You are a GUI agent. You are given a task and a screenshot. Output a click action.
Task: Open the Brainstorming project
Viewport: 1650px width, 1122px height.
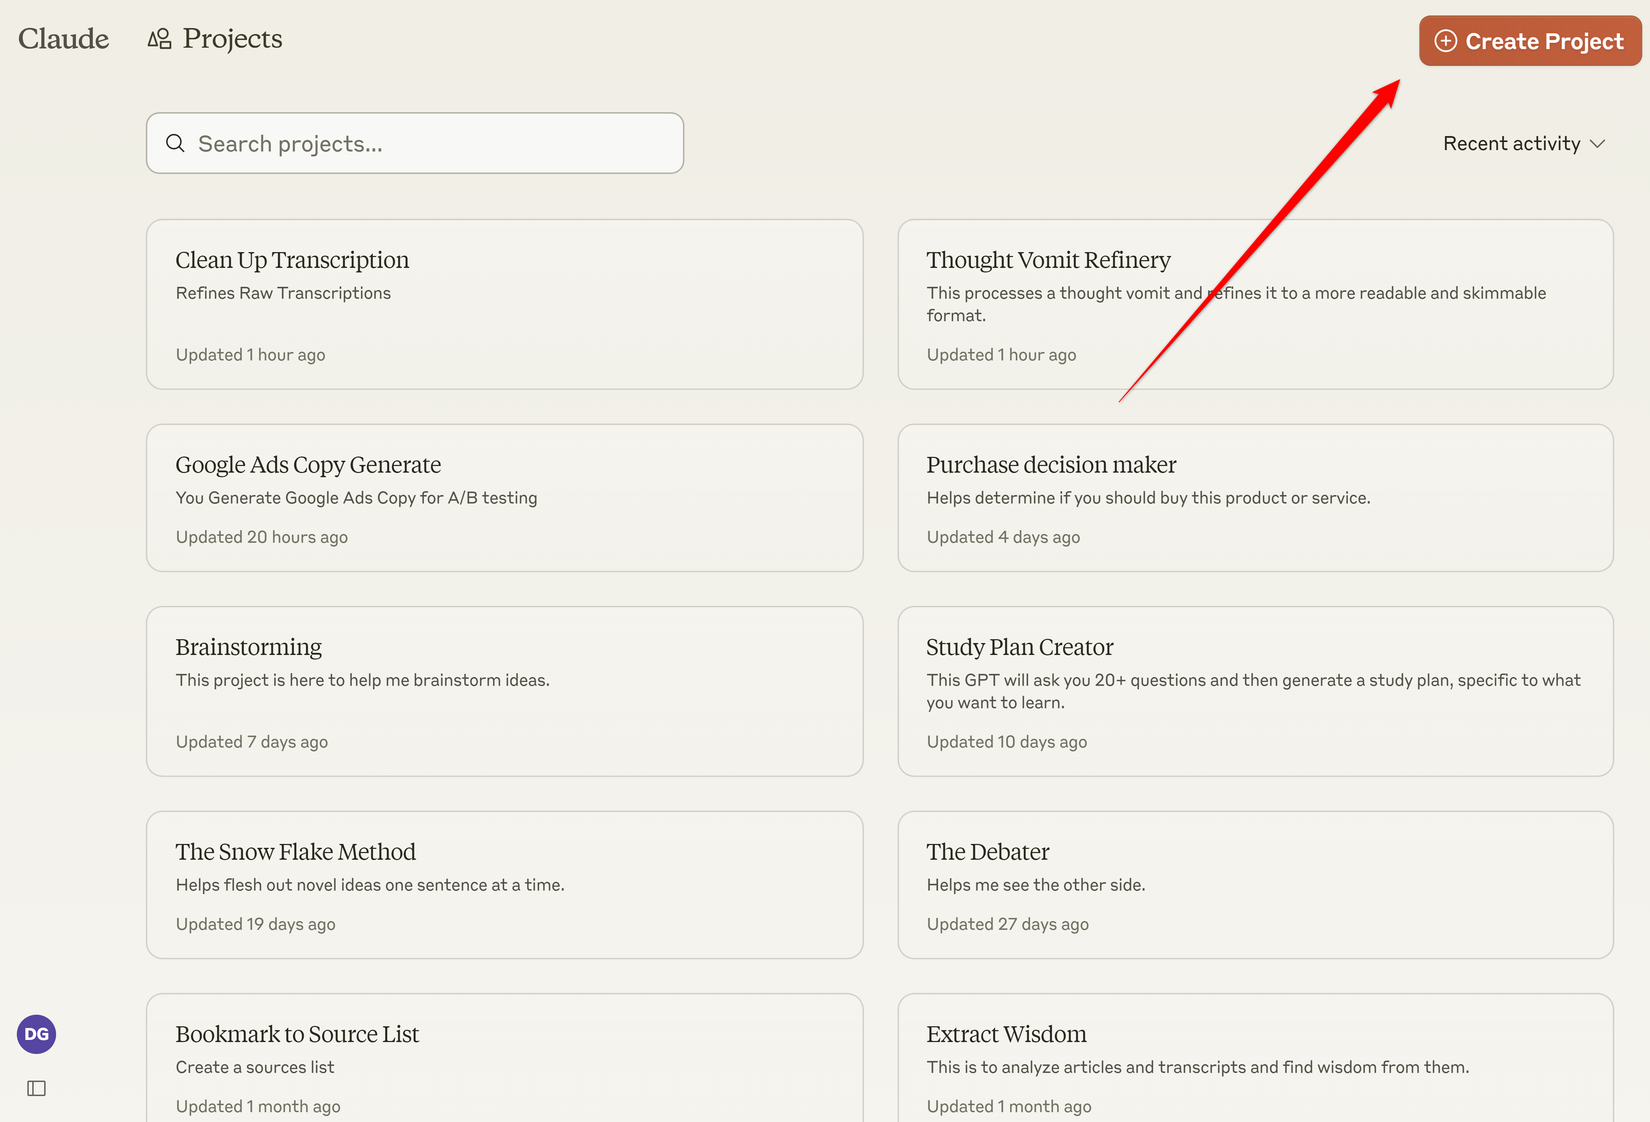point(505,691)
